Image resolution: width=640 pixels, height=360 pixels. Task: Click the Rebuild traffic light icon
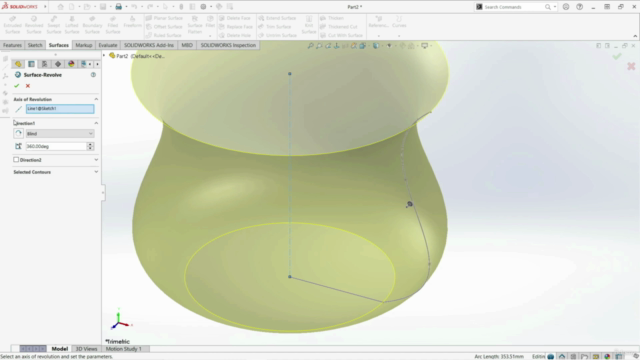[x=181, y=7]
